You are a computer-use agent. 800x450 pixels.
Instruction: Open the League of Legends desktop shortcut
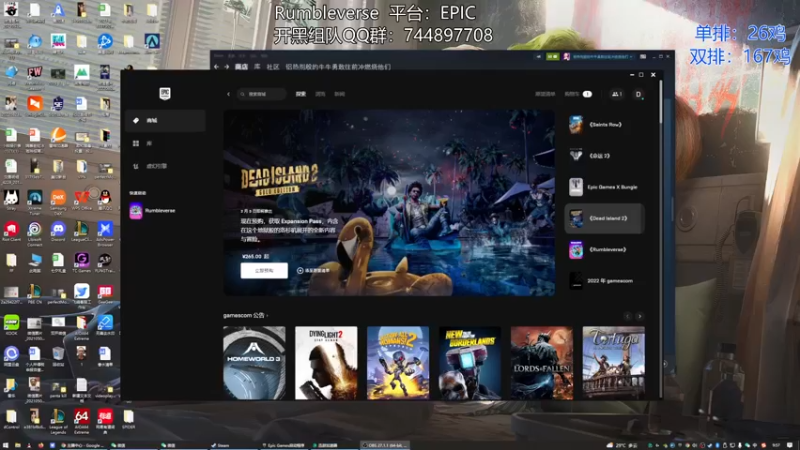[58, 421]
